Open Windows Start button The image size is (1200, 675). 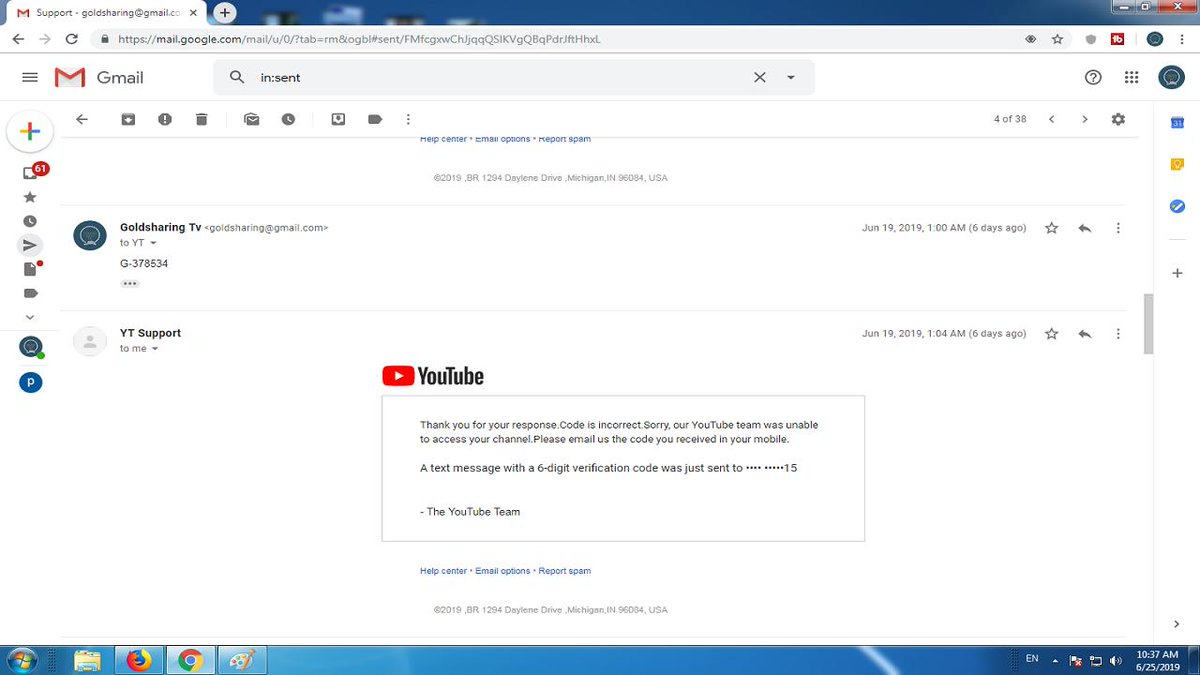click(x=22, y=660)
